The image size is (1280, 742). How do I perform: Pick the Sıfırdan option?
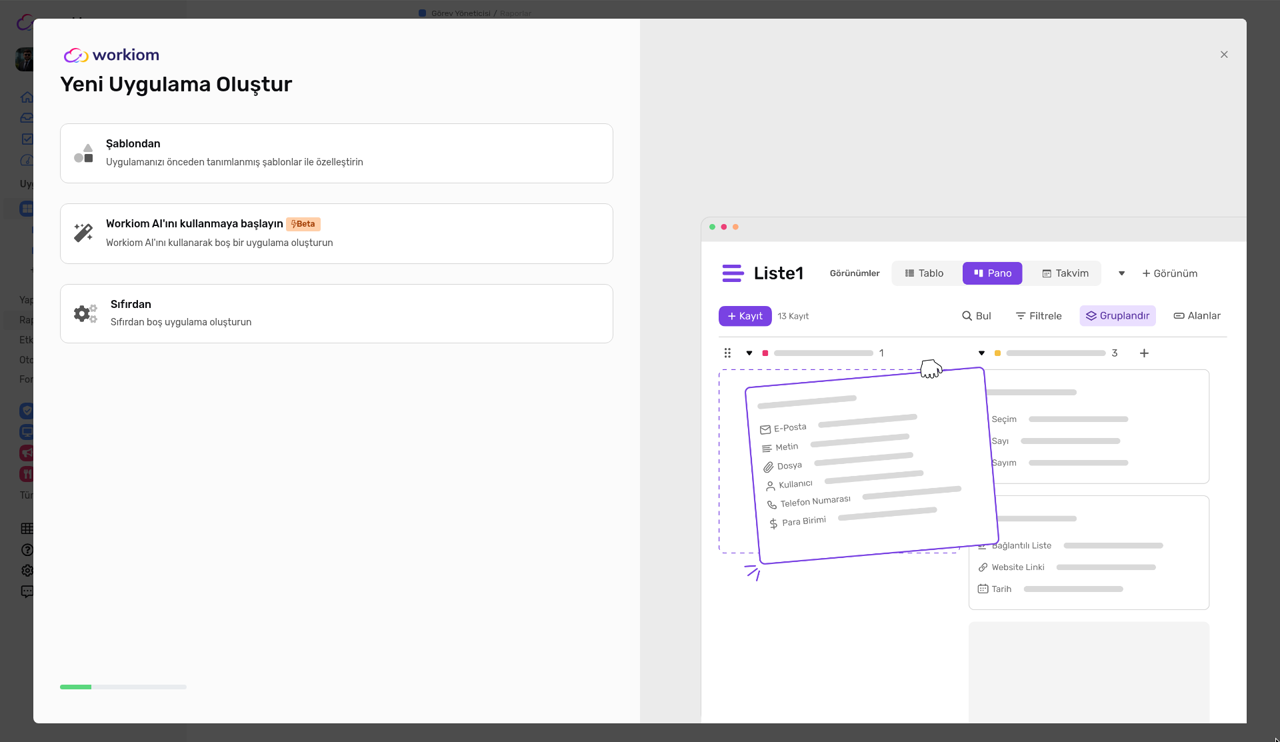click(336, 313)
